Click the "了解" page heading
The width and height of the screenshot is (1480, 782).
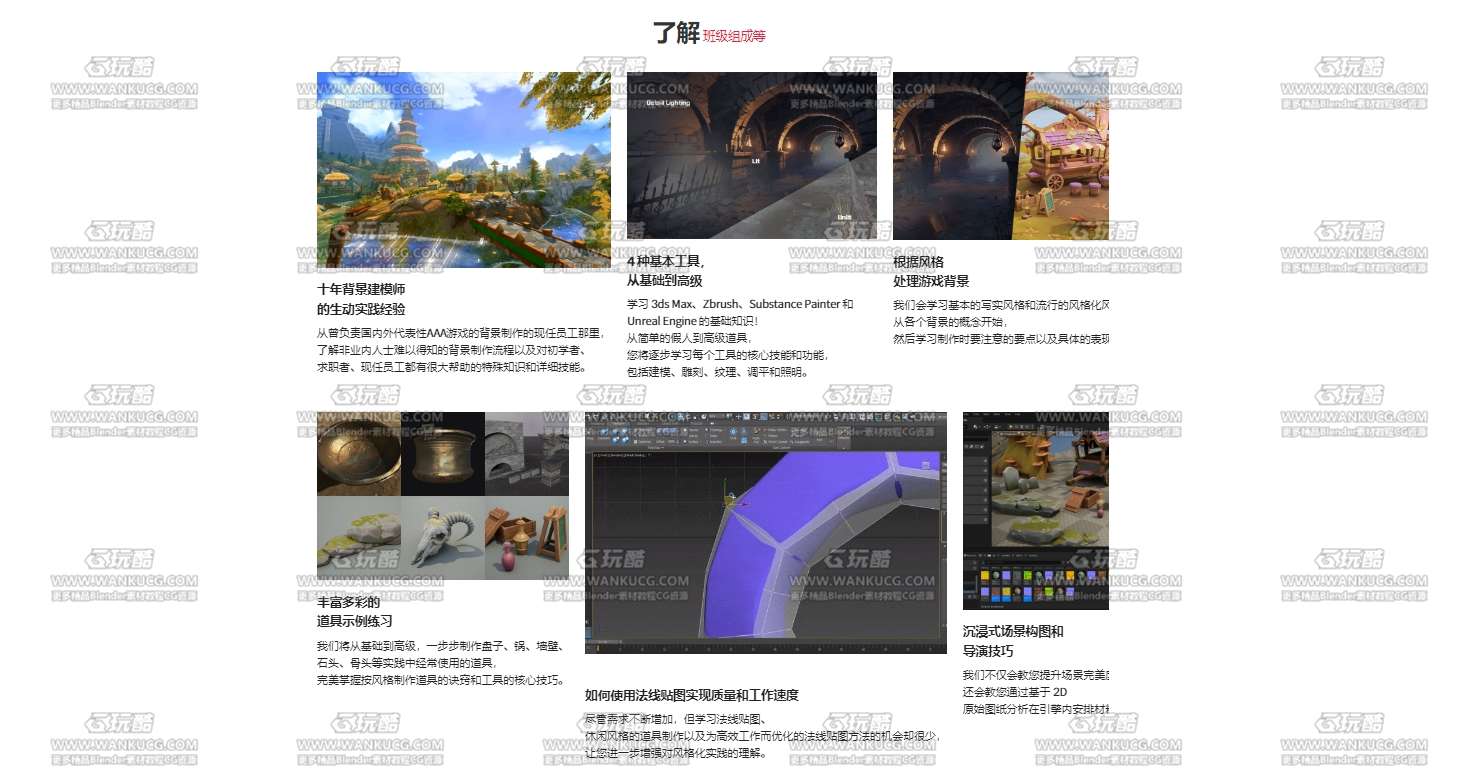tap(677, 33)
